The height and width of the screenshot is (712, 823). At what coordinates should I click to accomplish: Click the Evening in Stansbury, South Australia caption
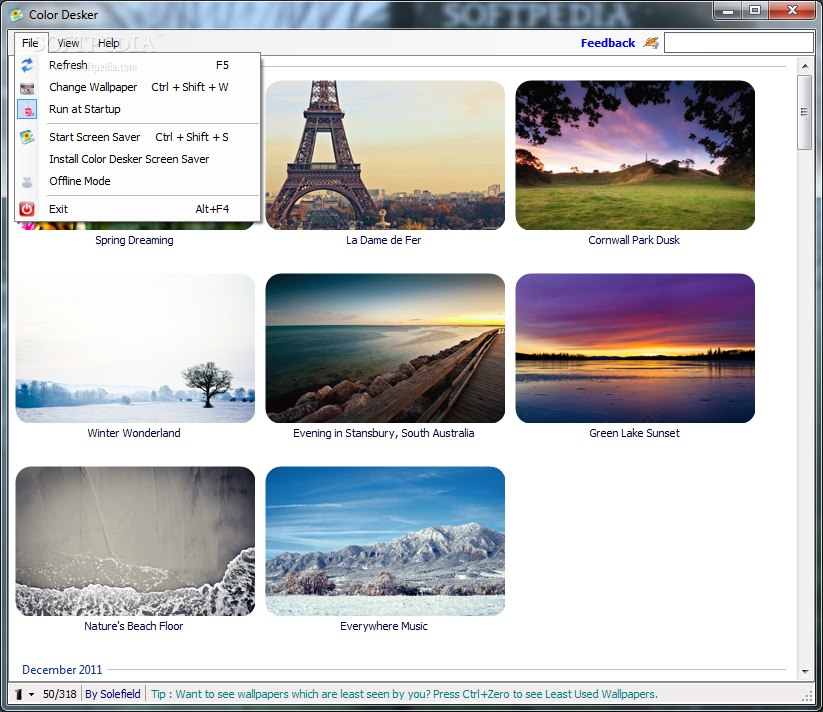coord(384,433)
